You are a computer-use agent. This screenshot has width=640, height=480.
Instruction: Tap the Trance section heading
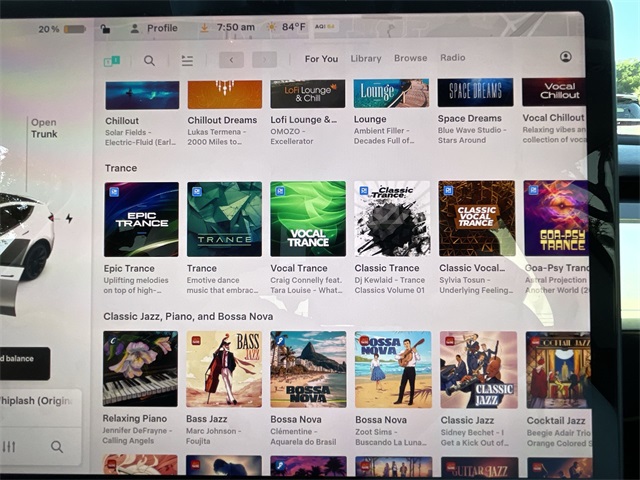coord(121,168)
